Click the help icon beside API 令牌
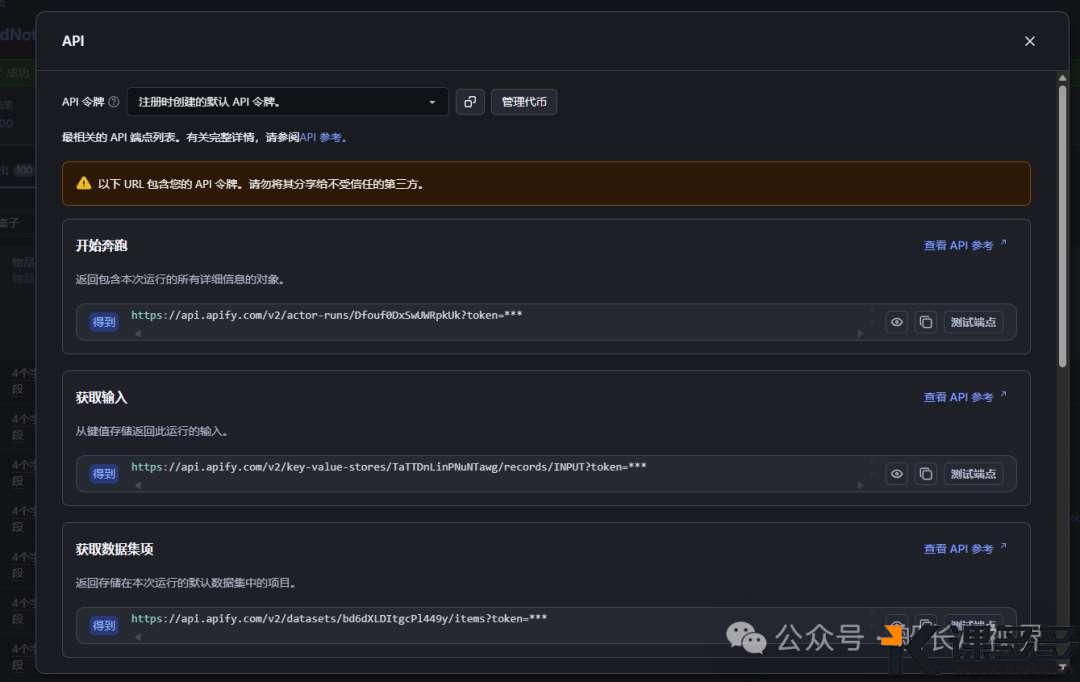 click(114, 102)
